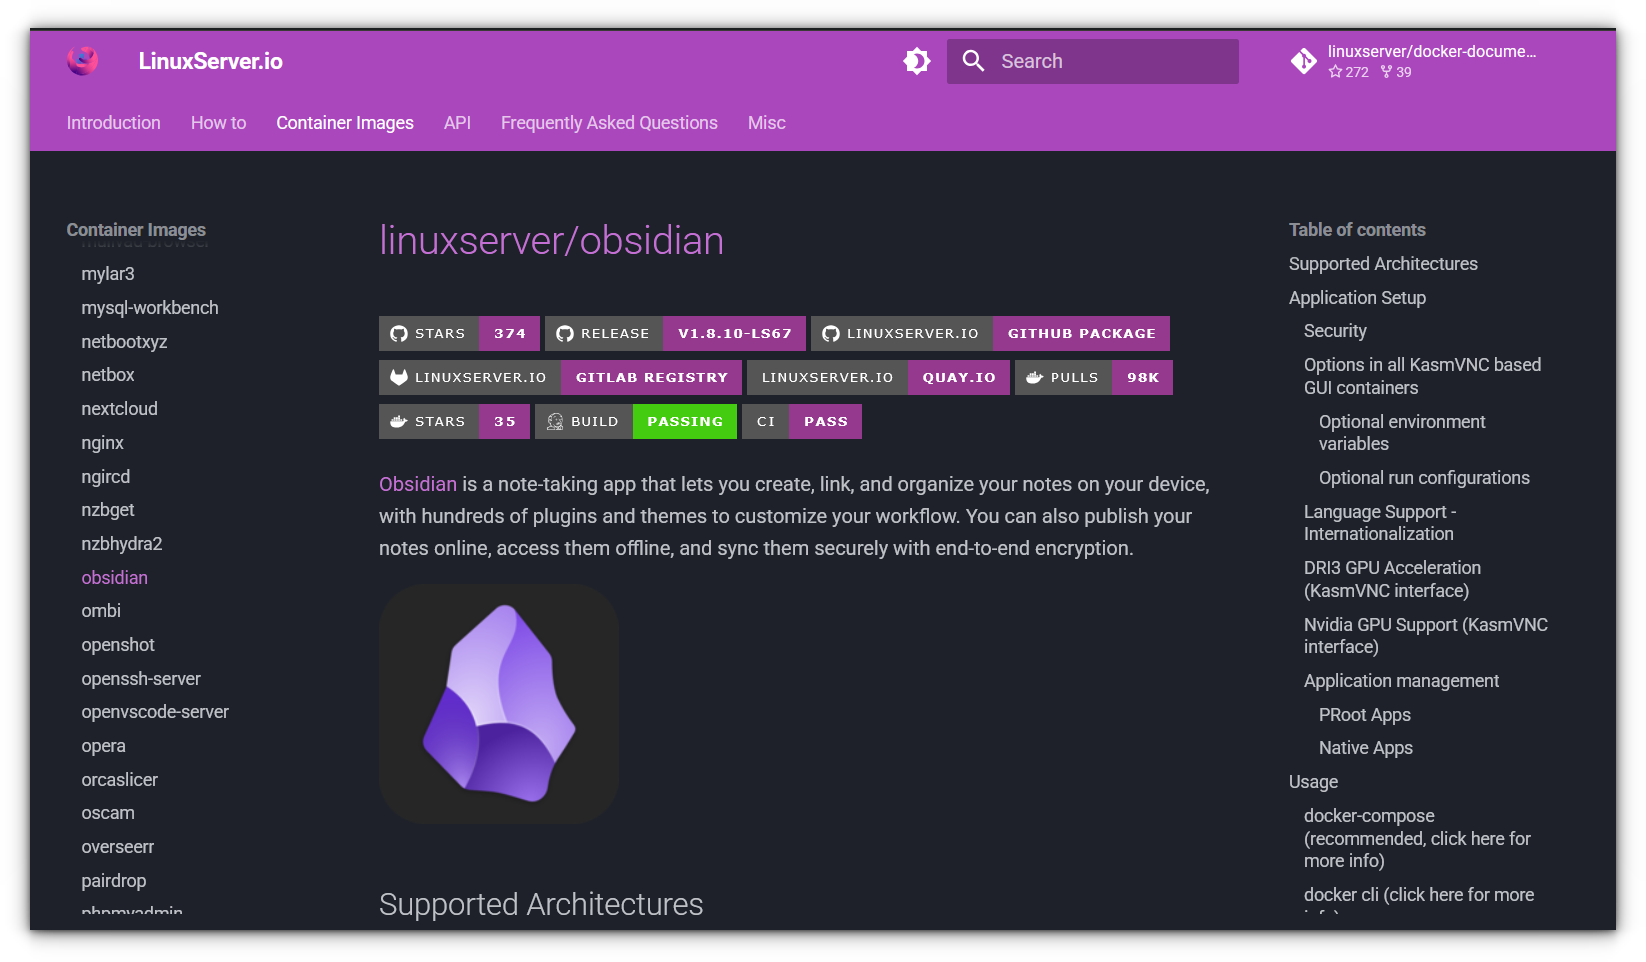Open the GitLab Registry badge
Screen dimensions: 1646x962
click(x=560, y=377)
